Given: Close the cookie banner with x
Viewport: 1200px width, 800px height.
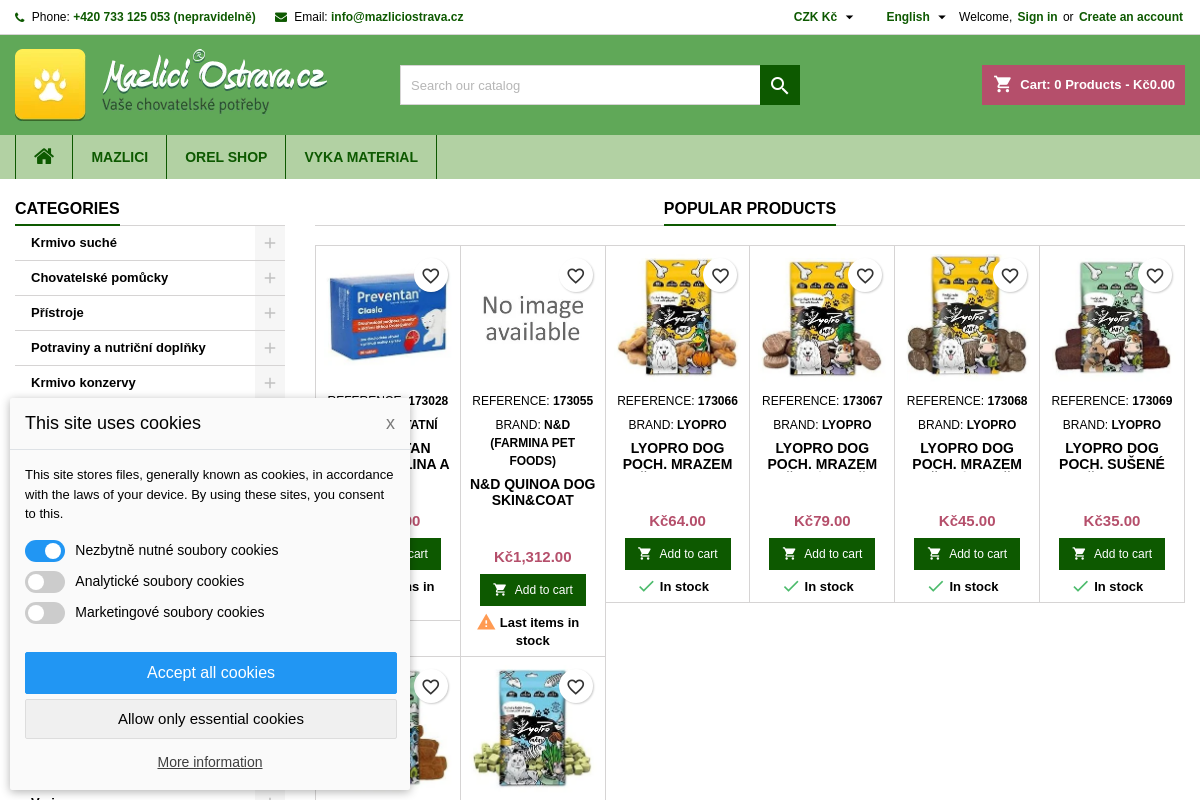Looking at the screenshot, I should [x=390, y=424].
